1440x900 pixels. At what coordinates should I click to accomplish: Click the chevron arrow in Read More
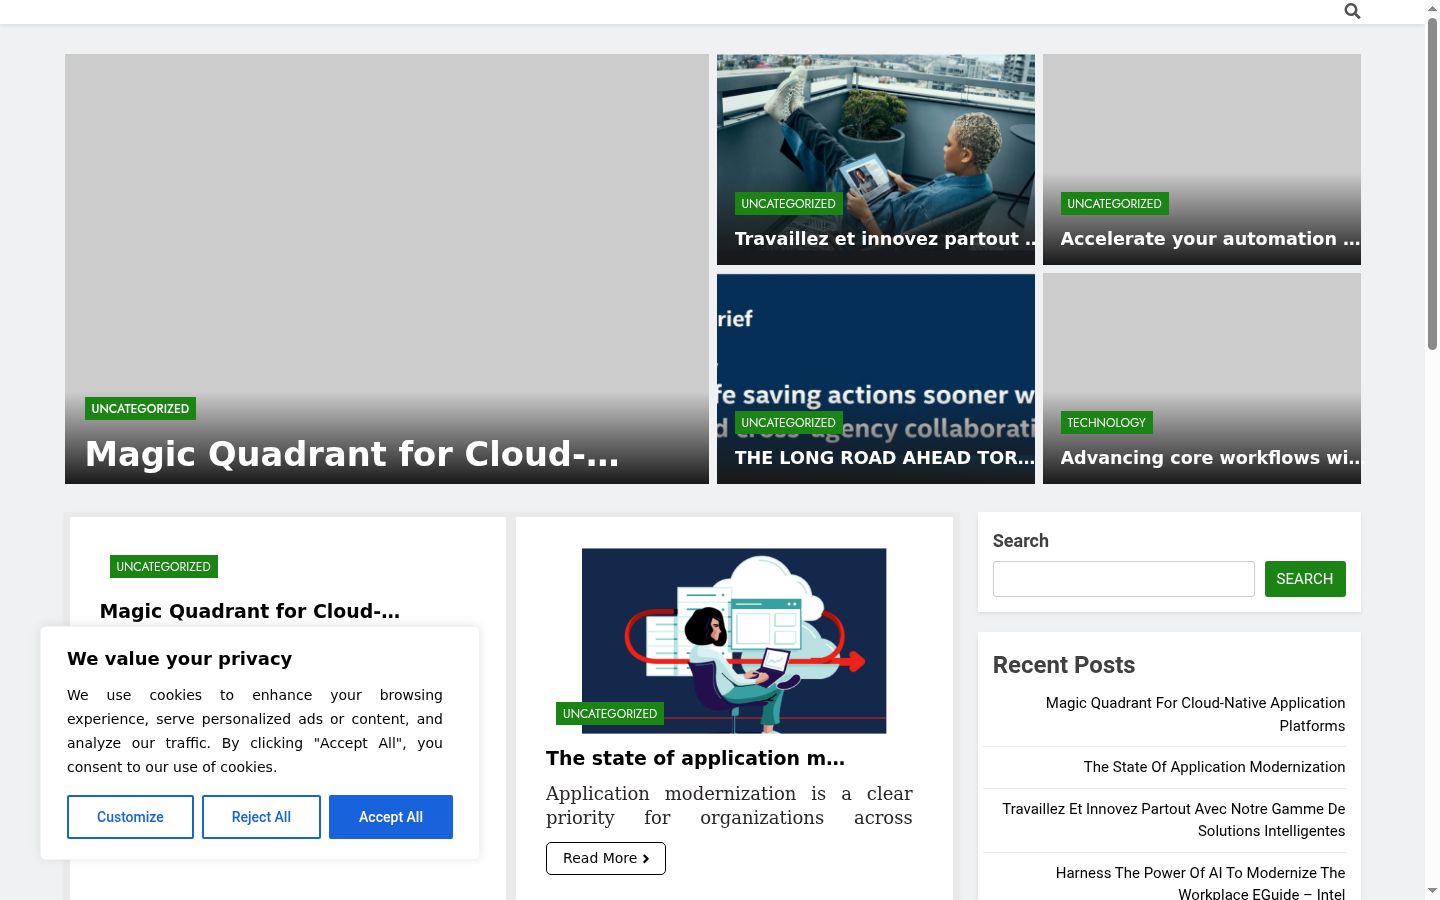[x=646, y=859]
